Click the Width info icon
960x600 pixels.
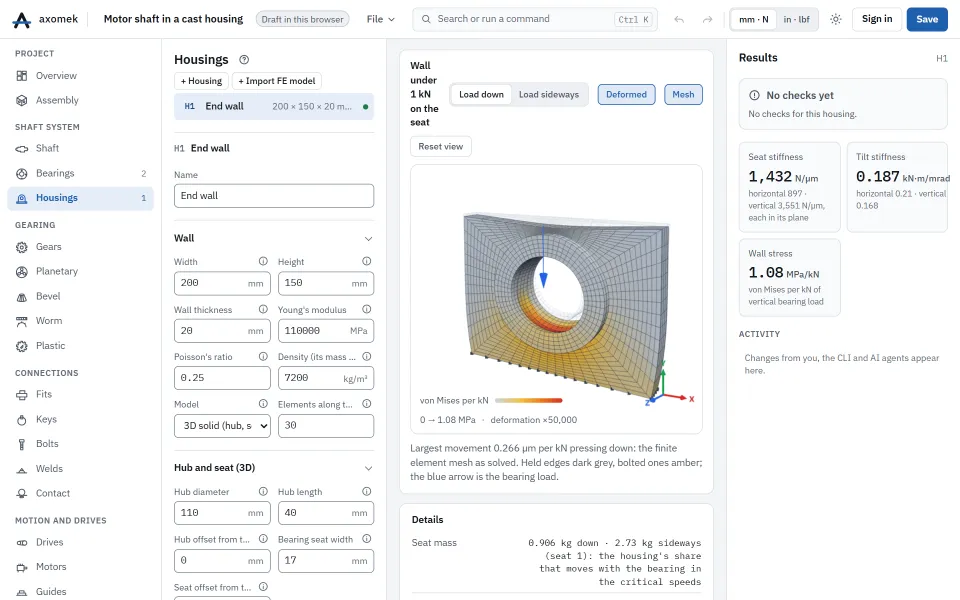263,261
